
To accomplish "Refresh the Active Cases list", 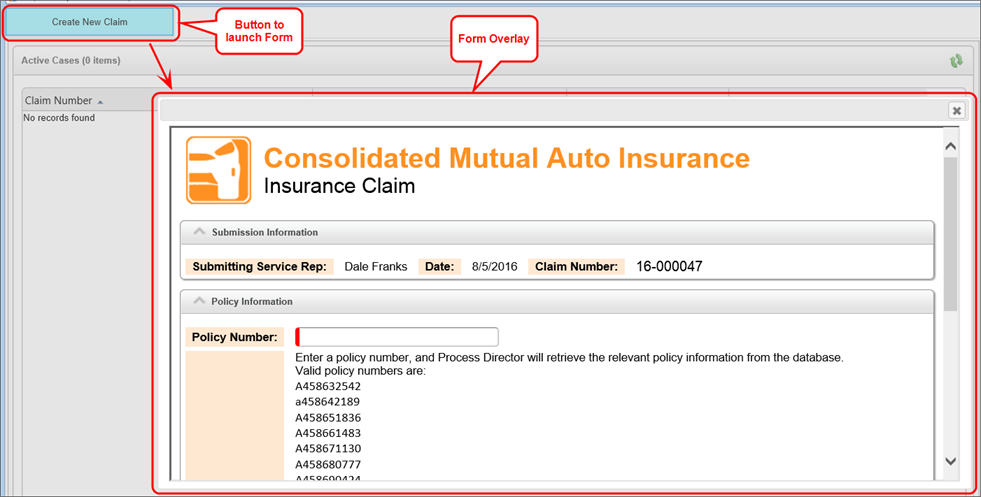I will (956, 61).
